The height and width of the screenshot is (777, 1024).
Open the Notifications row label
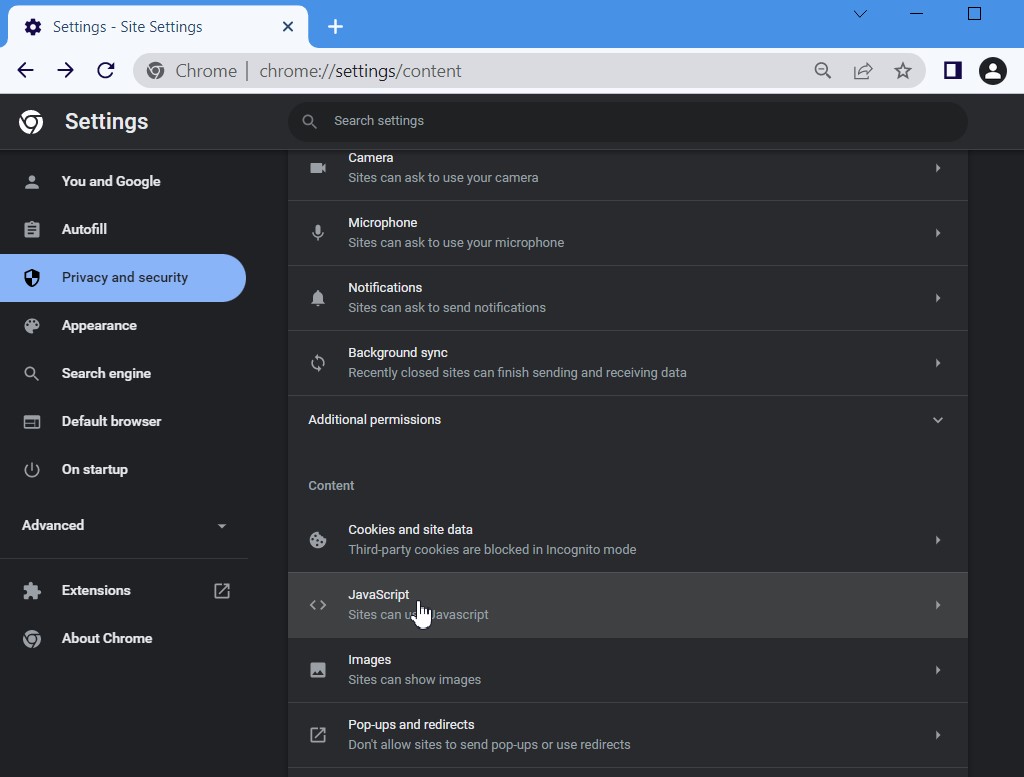tap(385, 288)
